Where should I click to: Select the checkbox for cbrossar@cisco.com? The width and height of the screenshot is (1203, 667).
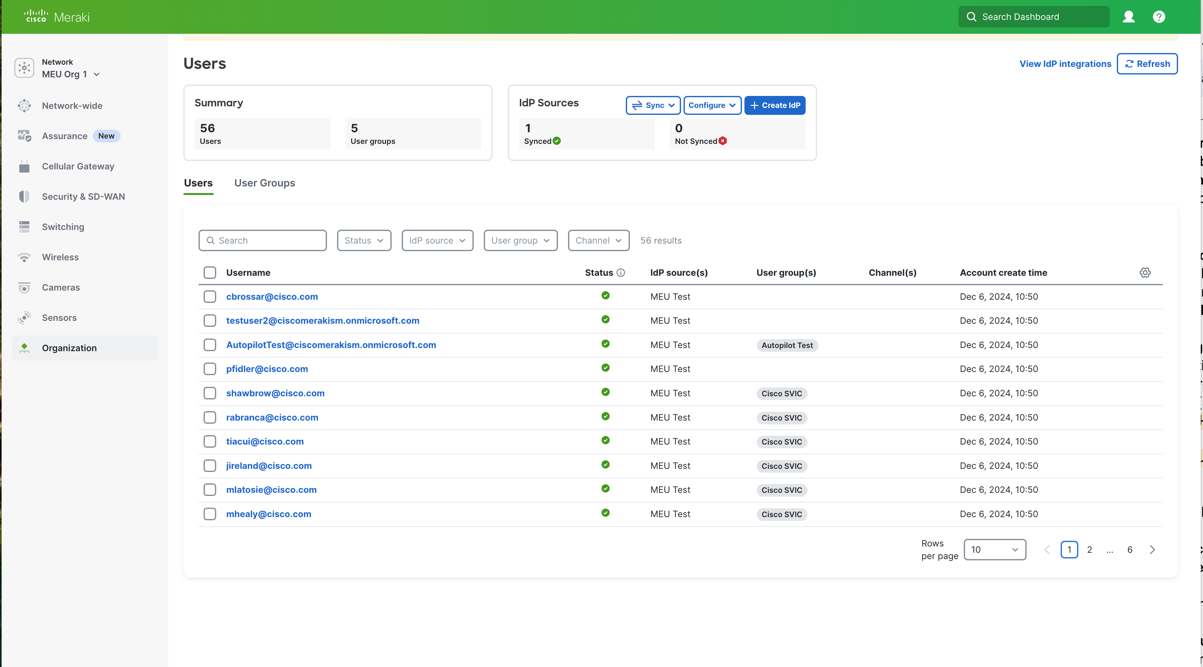209,296
